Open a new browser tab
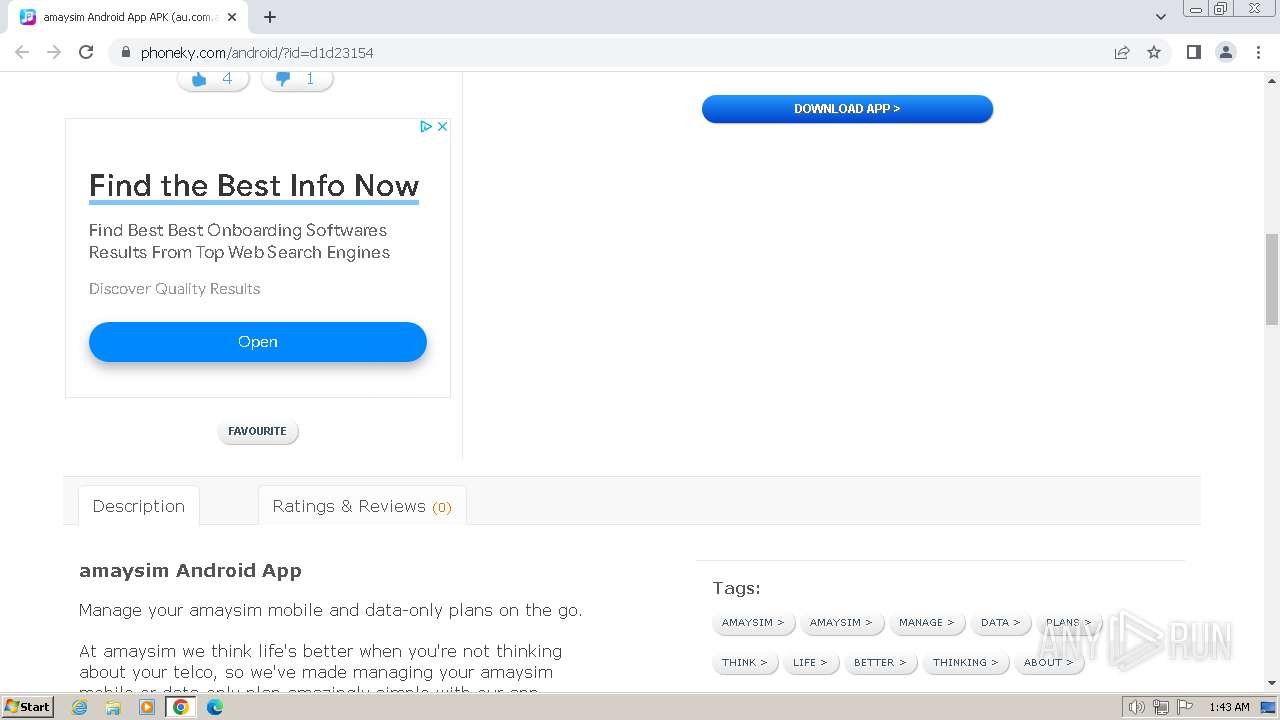The image size is (1280, 720). point(270,17)
